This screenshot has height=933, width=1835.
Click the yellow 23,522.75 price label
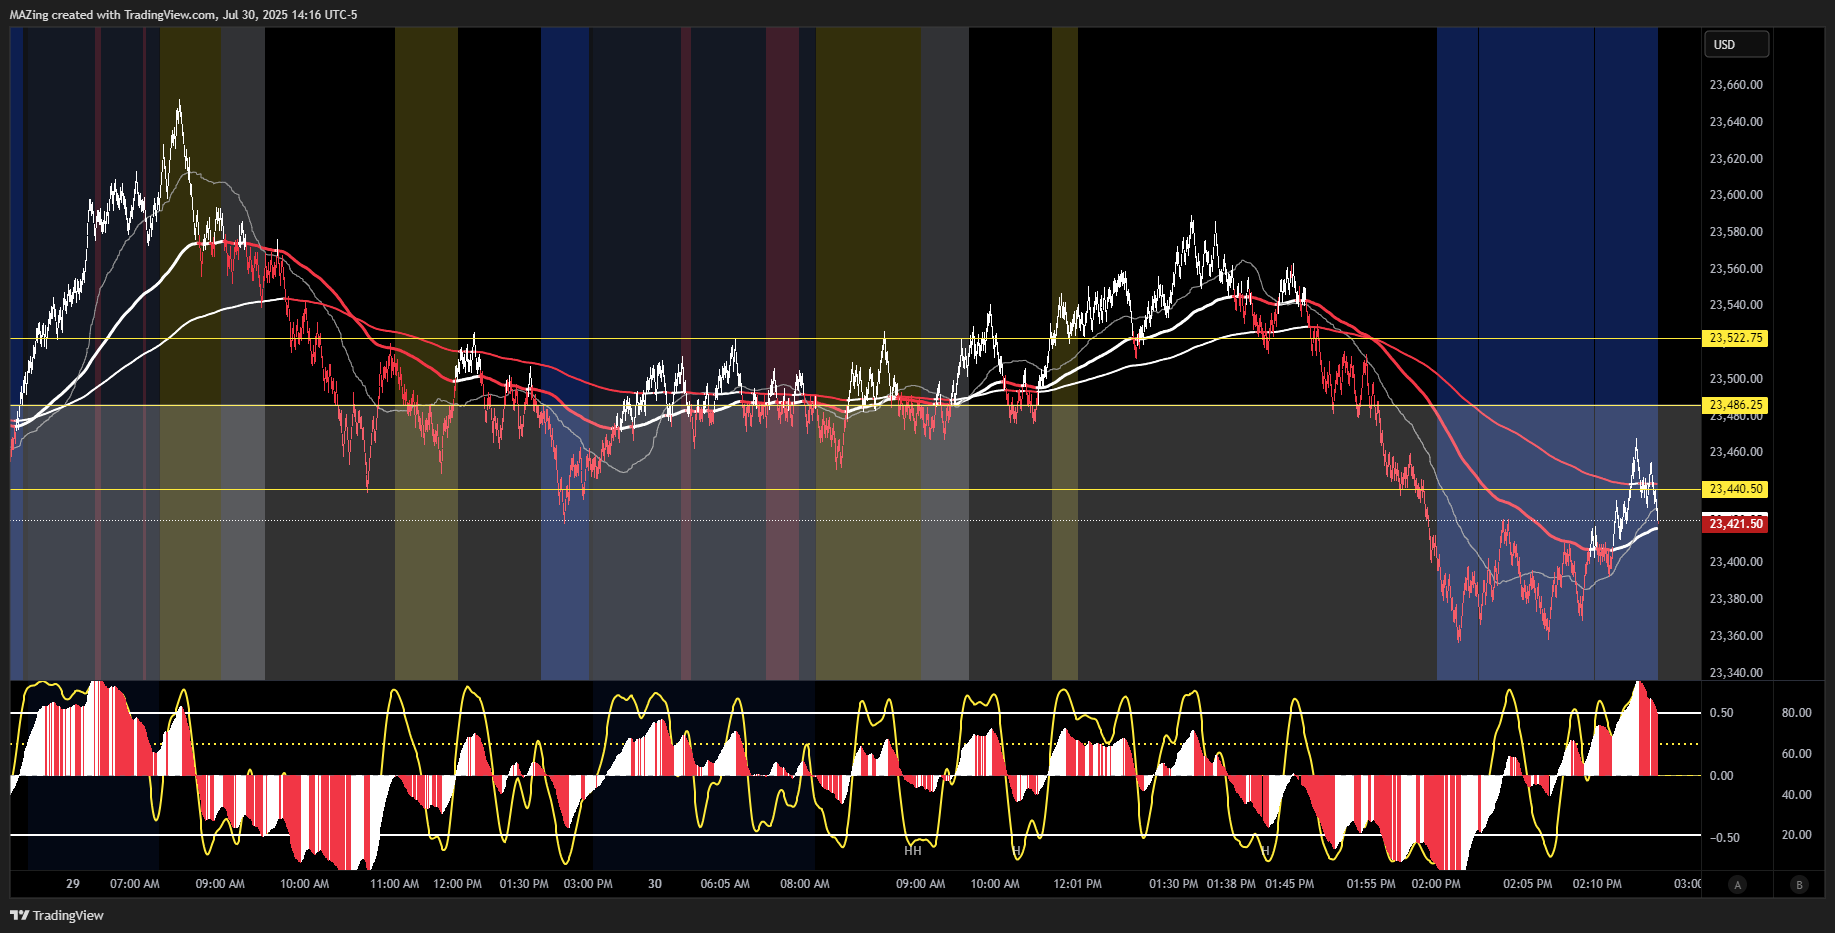[1735, 338]
